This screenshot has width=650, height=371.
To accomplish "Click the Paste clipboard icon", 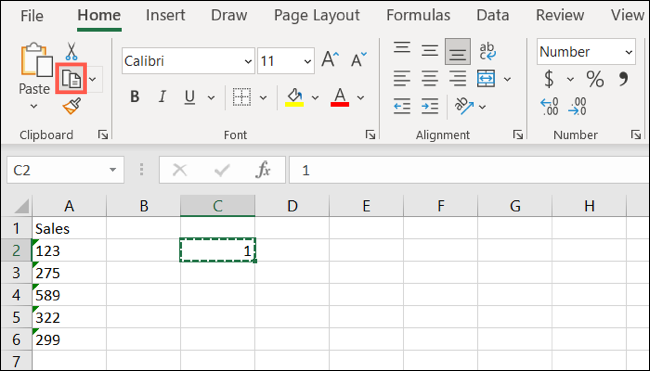I will point(36,60).
